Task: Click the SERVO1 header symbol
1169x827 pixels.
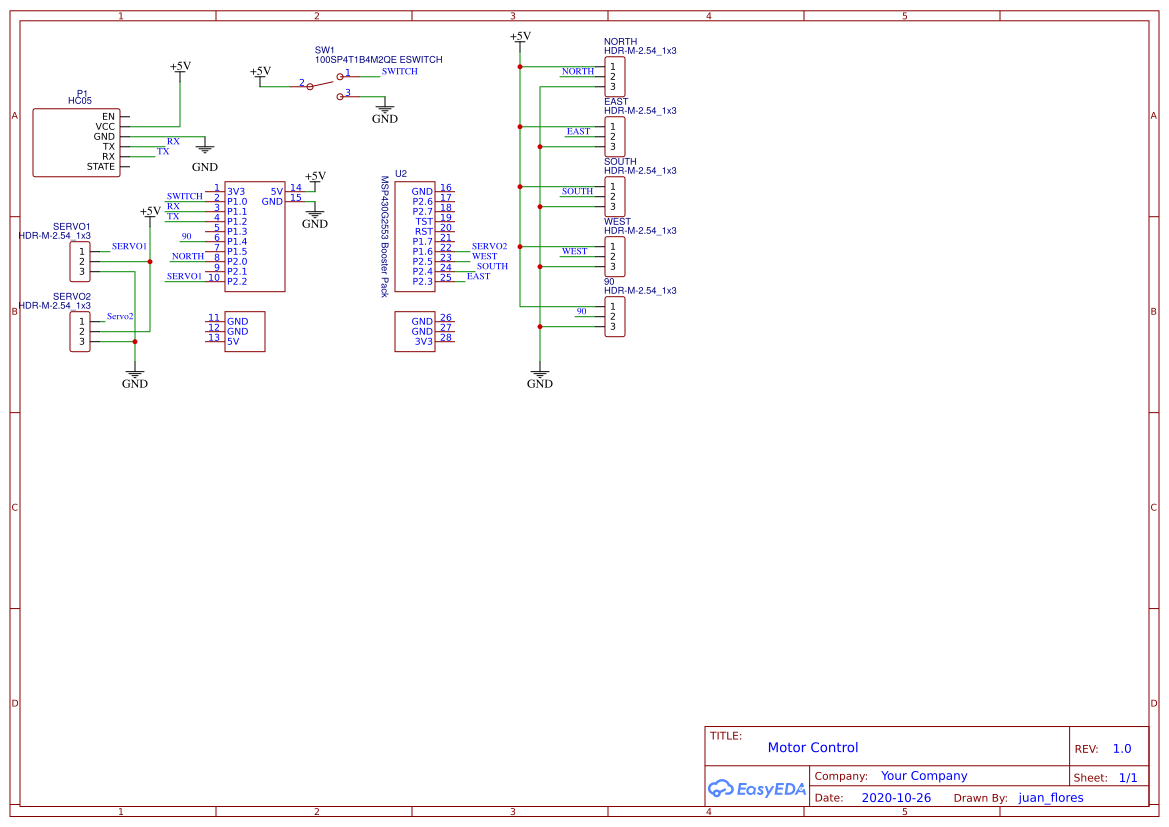Action: click(x=78, y=262)
